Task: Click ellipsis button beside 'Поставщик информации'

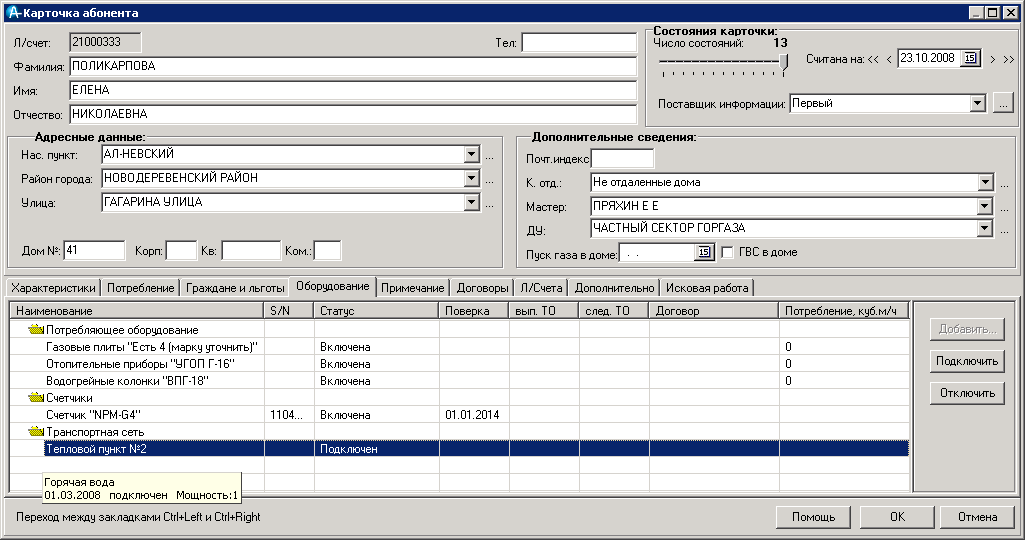Action: tap(1003, 103)
